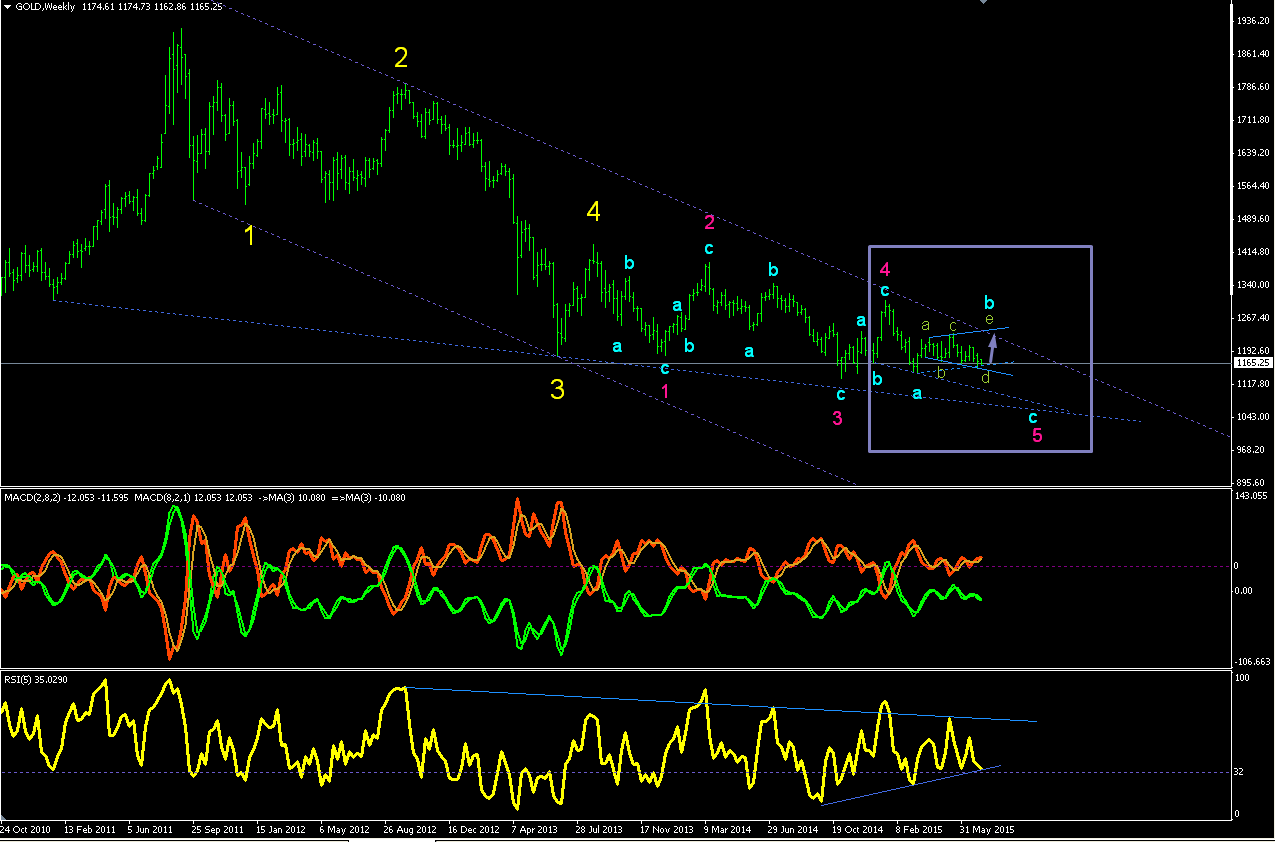
Task: Click the 1711.80 price axis value
Action: point(1252,119)
